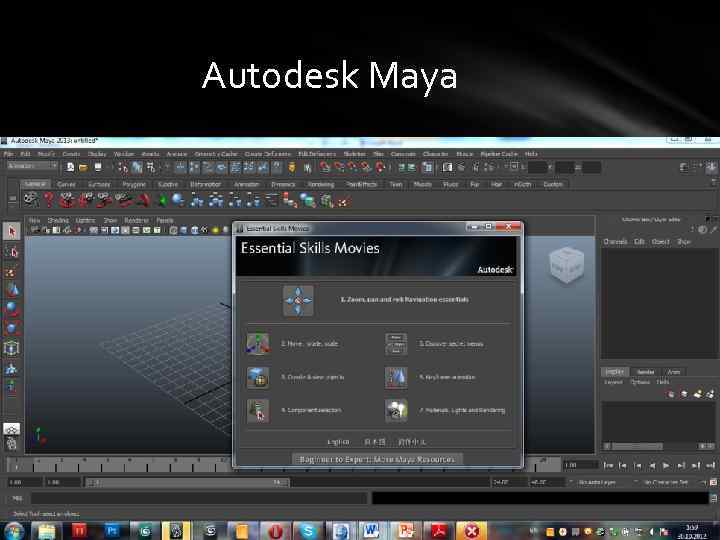
Task: Open the viewport Panels menu
Action: (x=165, y=220)
